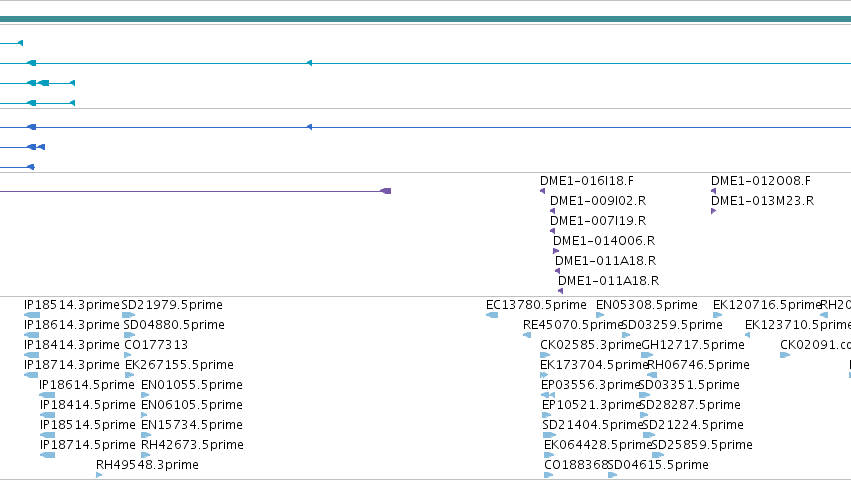Viewport: 851px width, 480px height.
Task: Select EN15734.5prime
Action: [192, 425]
